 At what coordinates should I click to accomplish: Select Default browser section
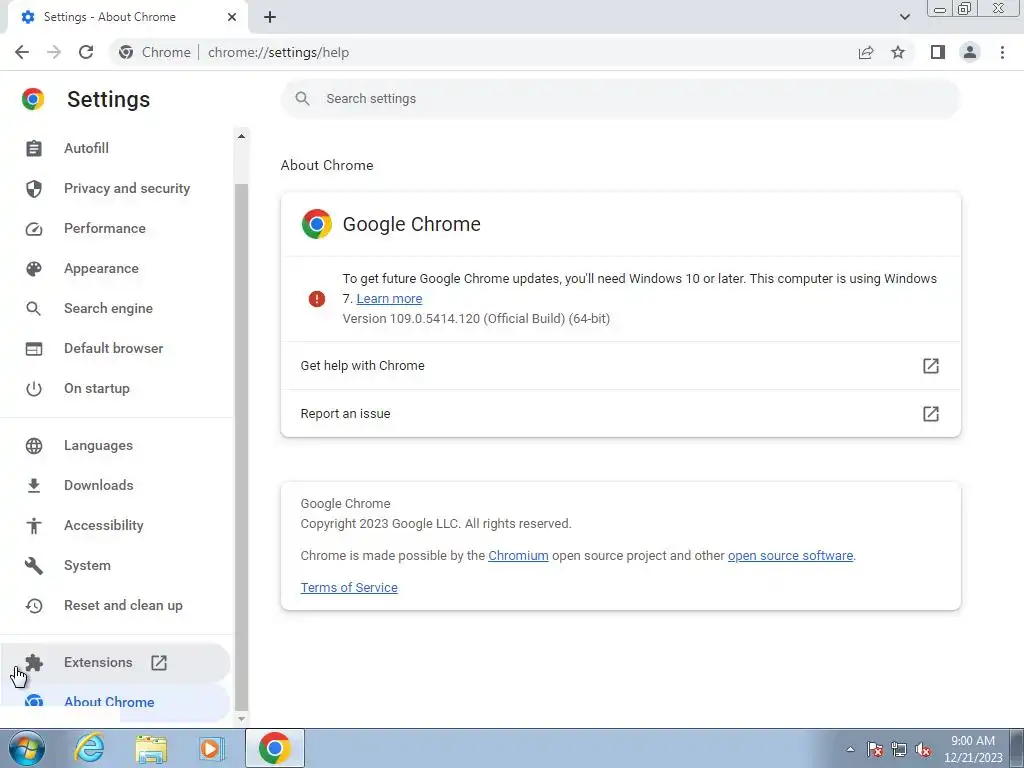[115, 349]
